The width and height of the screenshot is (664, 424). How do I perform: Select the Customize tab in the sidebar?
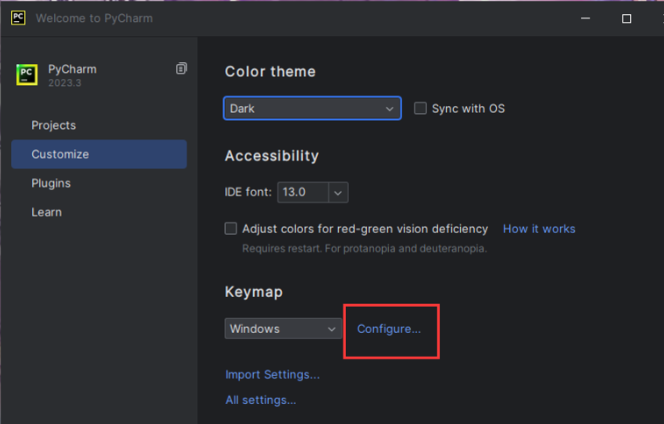60,154
